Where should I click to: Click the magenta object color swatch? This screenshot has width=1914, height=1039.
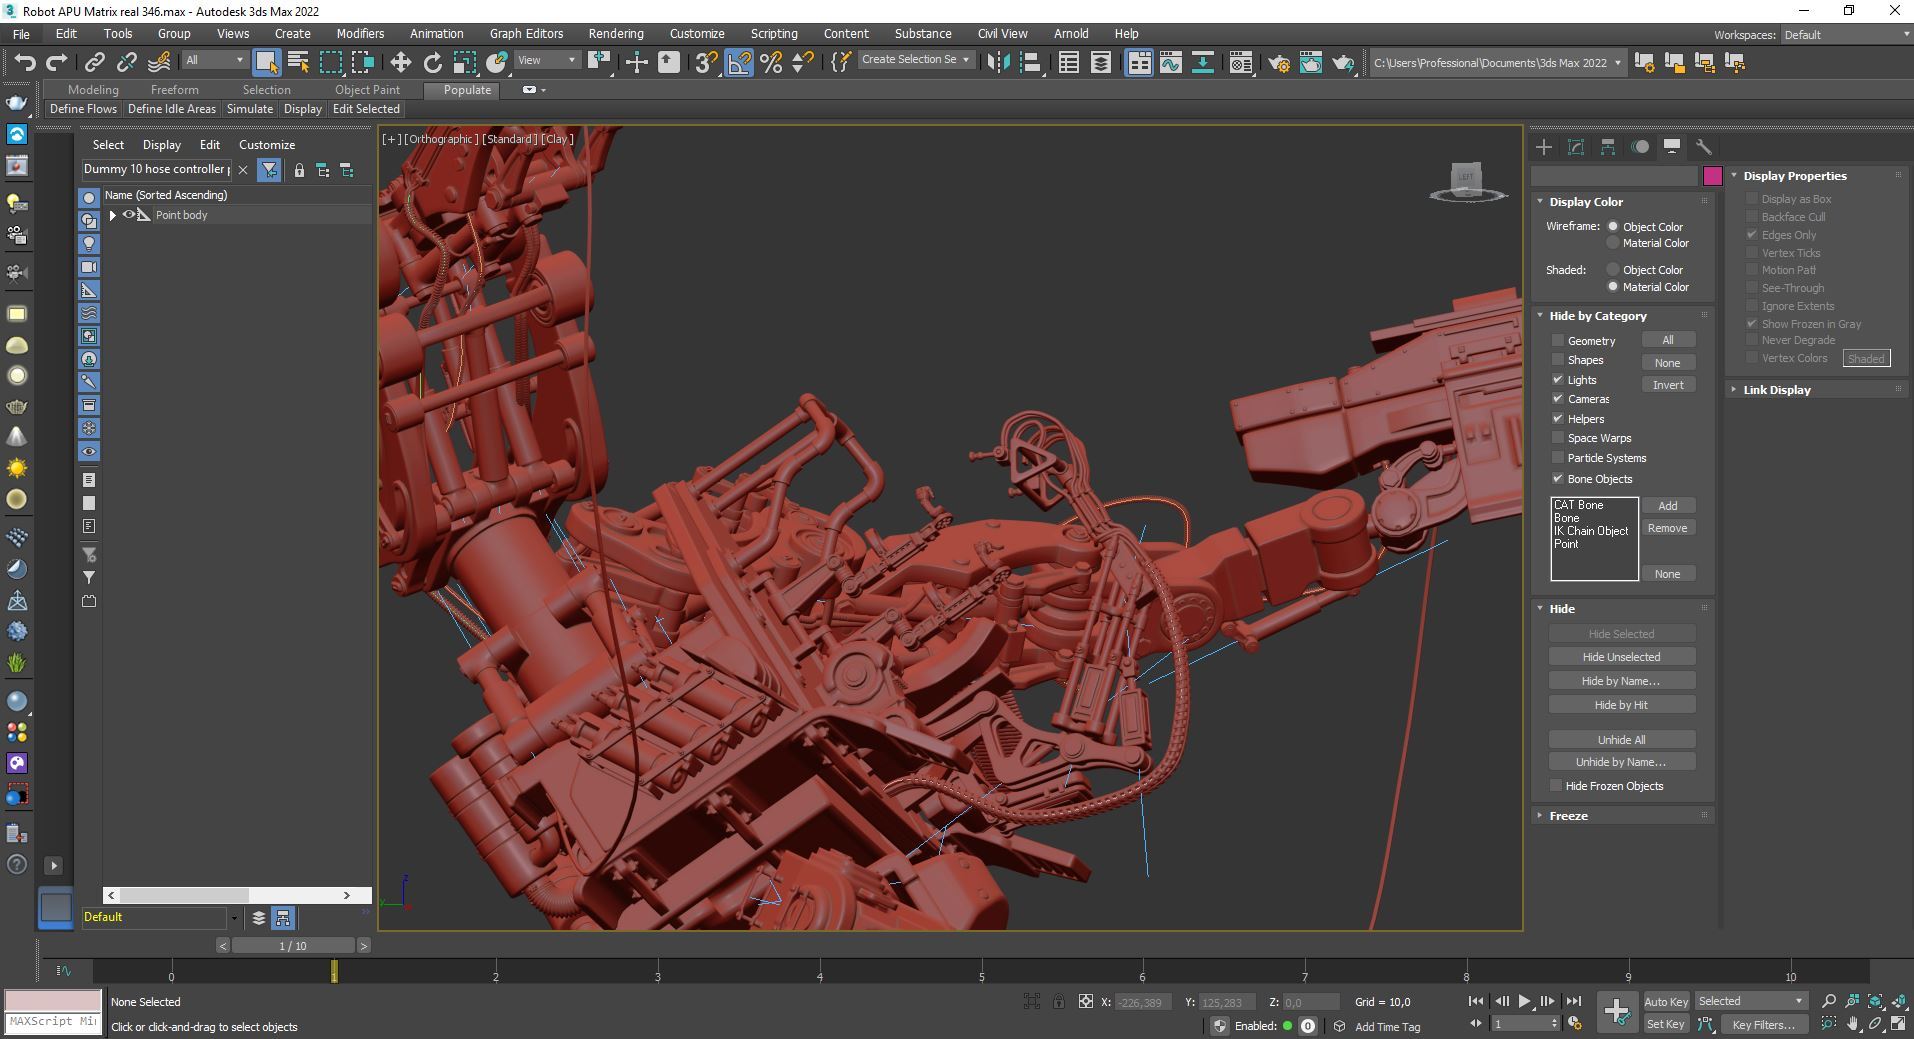1712,176
